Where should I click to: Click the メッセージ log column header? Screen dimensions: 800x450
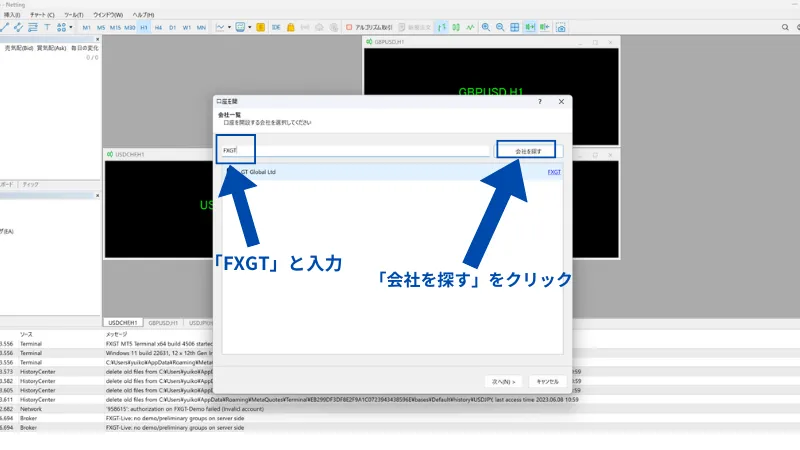116,335
